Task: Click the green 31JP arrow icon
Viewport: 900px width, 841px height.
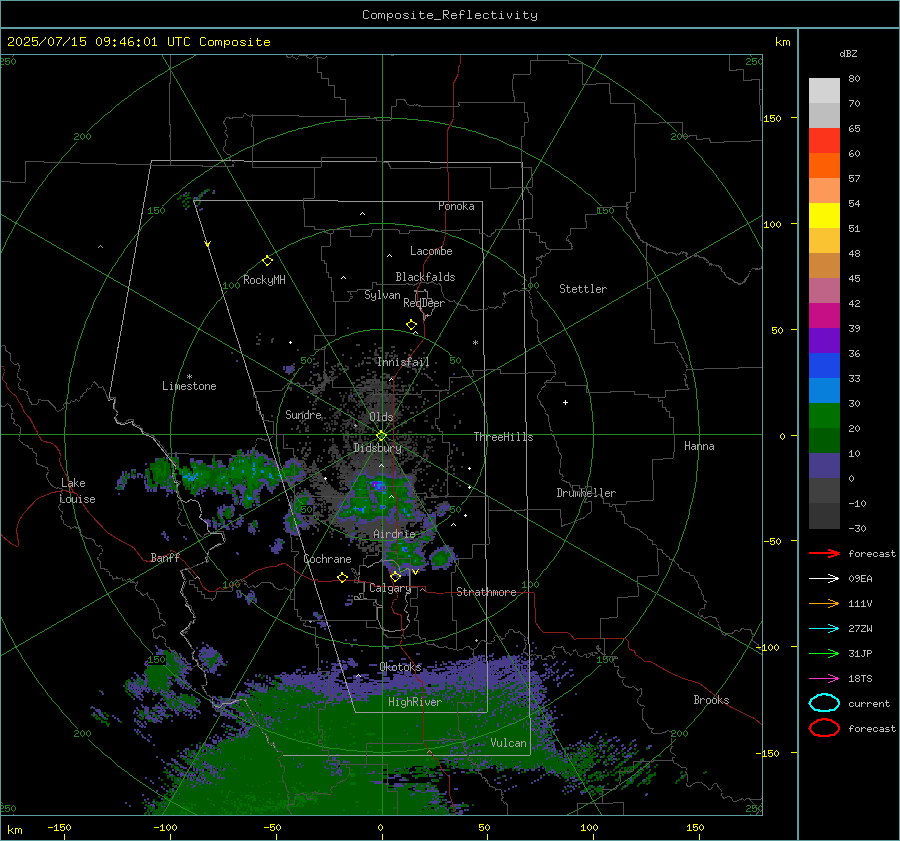Action: [824, 653]
